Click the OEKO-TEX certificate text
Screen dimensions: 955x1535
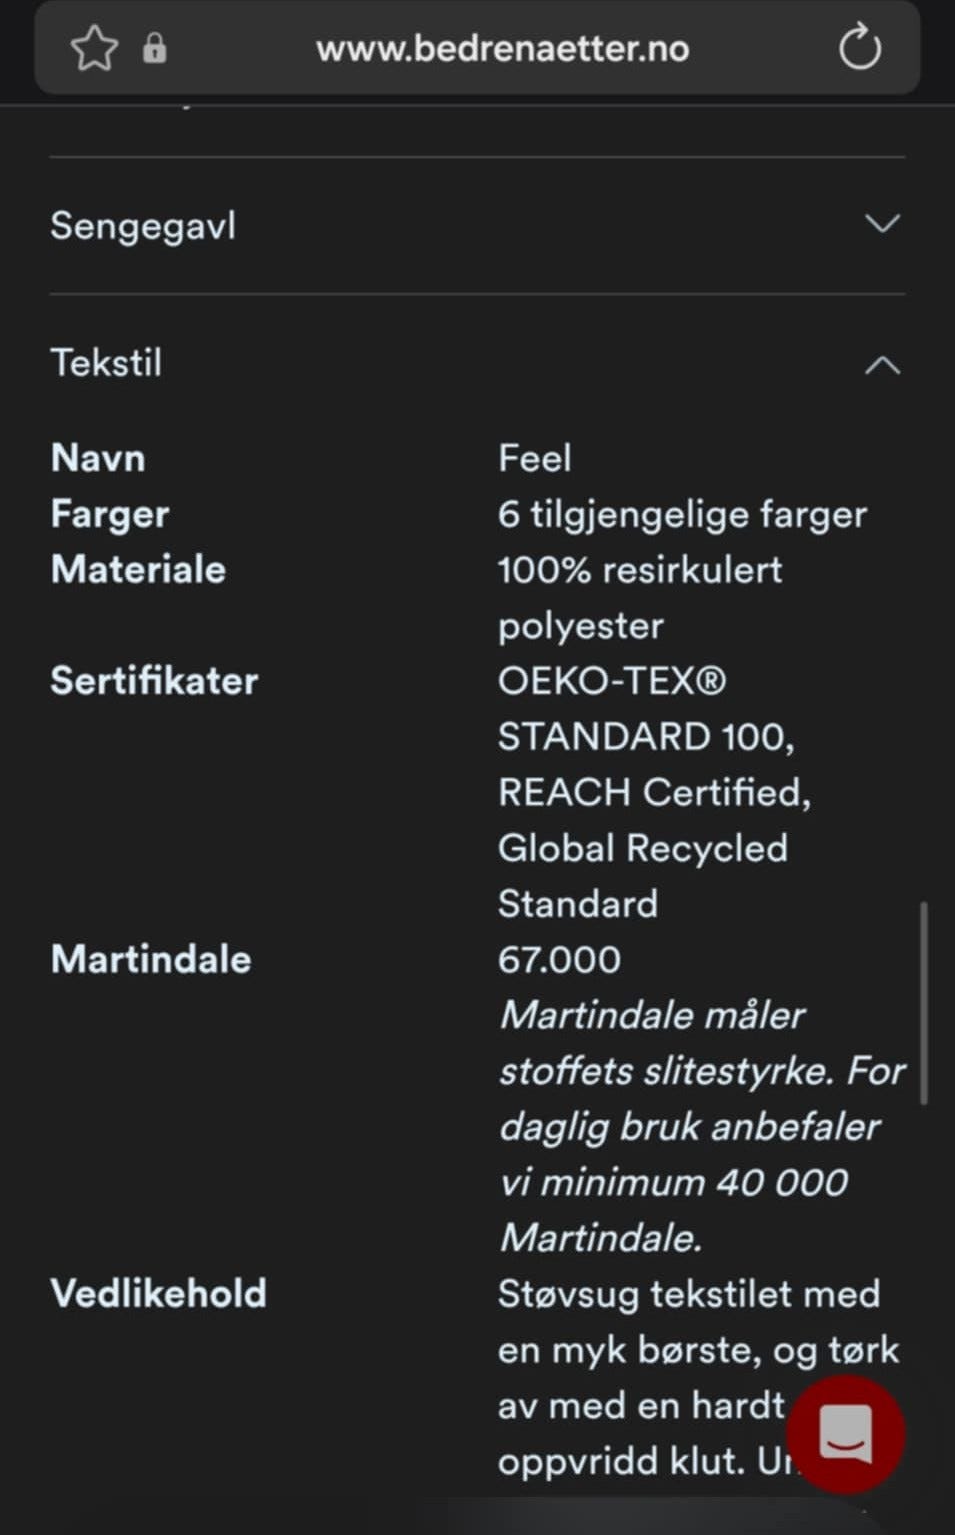612,681
